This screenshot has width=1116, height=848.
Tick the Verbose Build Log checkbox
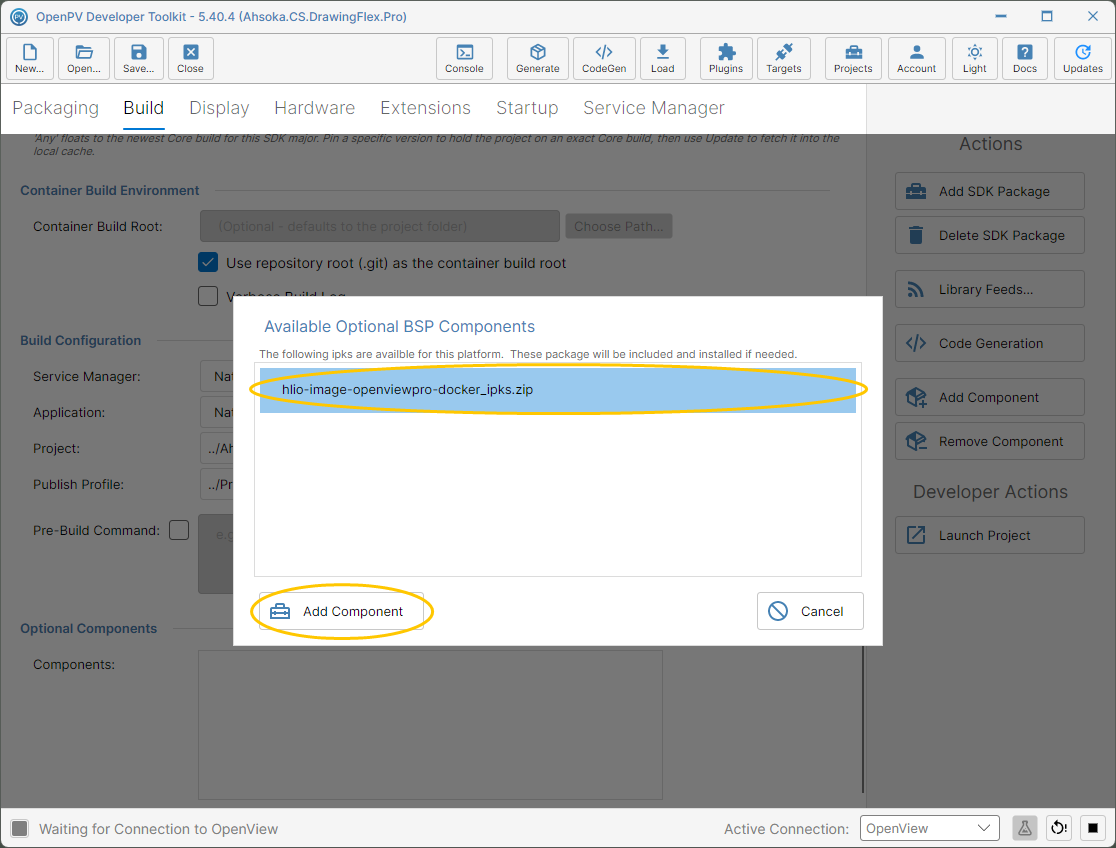point(208,295)
